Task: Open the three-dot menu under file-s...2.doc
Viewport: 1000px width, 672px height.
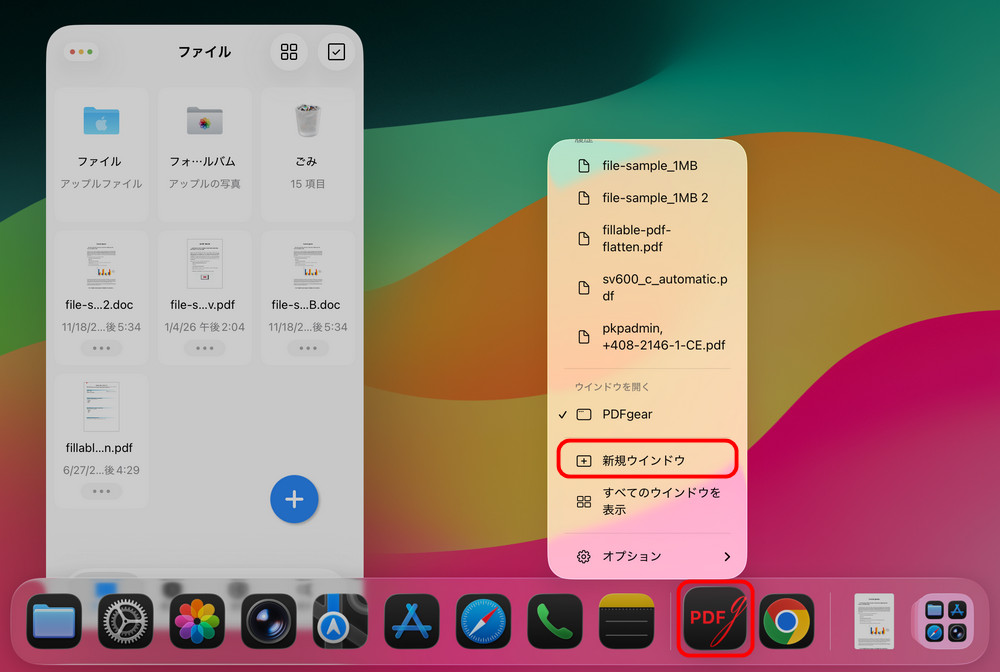Action: pos(100,347)
